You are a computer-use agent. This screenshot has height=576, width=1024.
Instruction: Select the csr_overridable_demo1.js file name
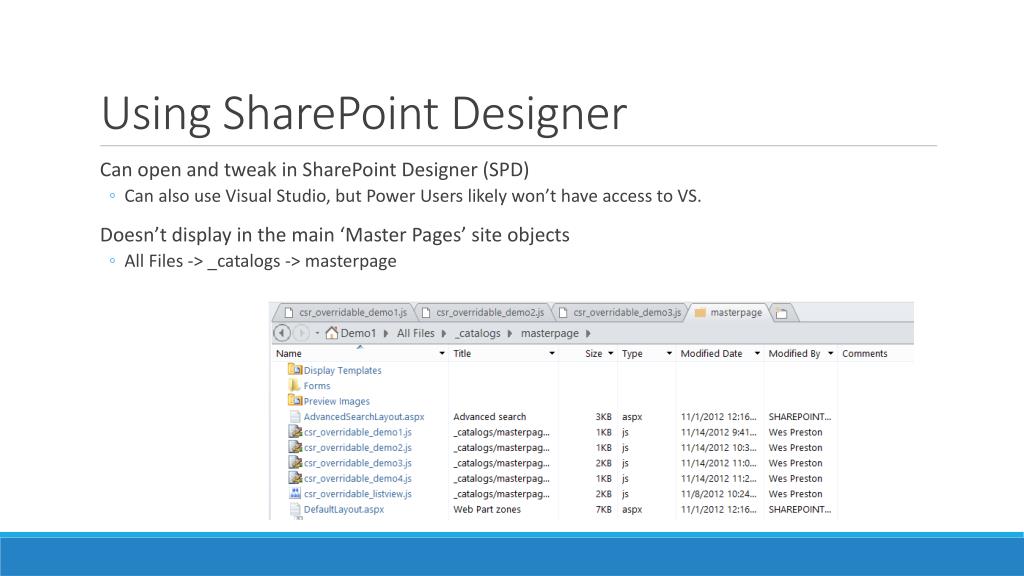tap(357, 432)
